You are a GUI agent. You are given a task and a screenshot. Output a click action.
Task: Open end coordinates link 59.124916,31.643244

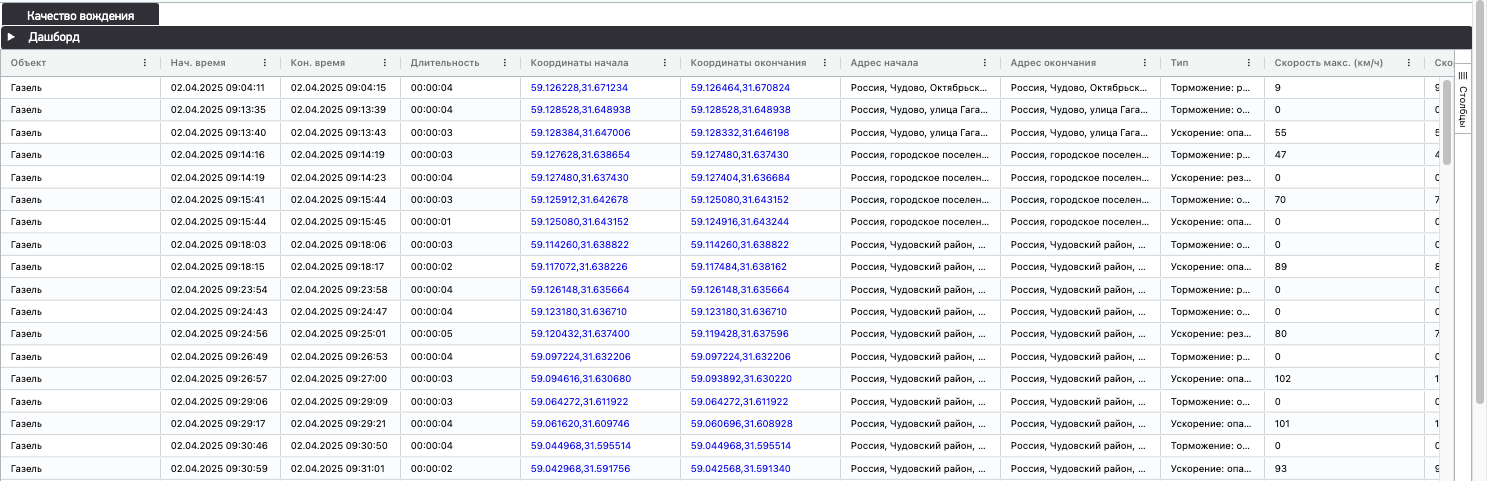point(740,221)
